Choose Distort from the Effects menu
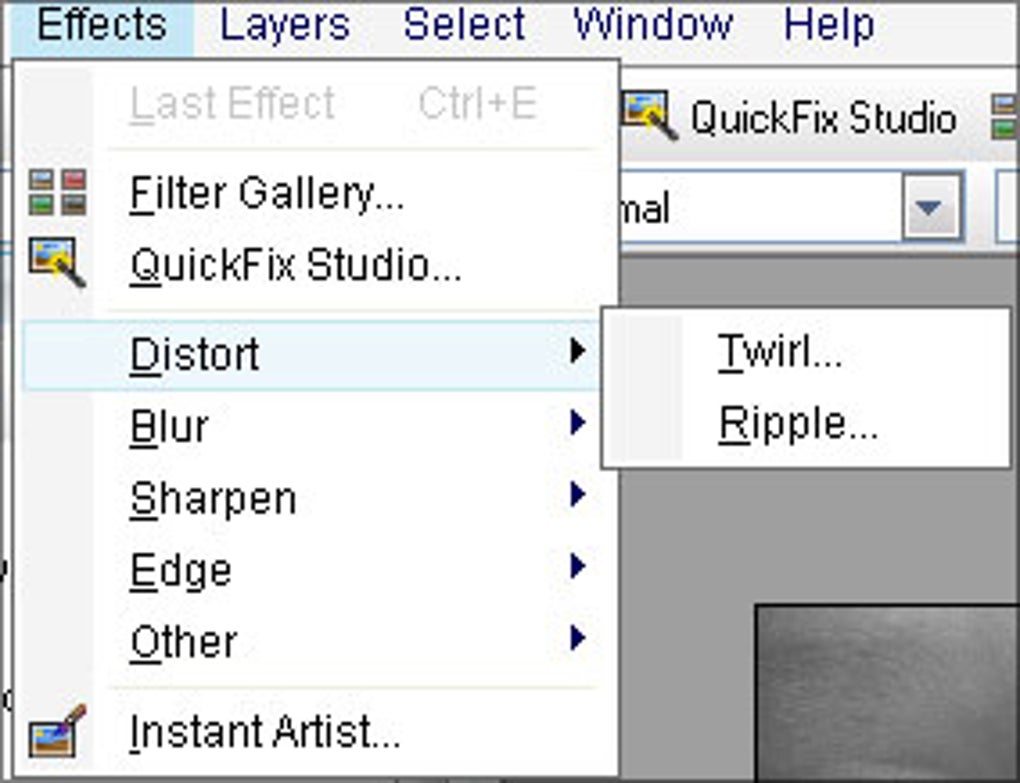This screenshot has height=783, width=1020. click(195, 354)
